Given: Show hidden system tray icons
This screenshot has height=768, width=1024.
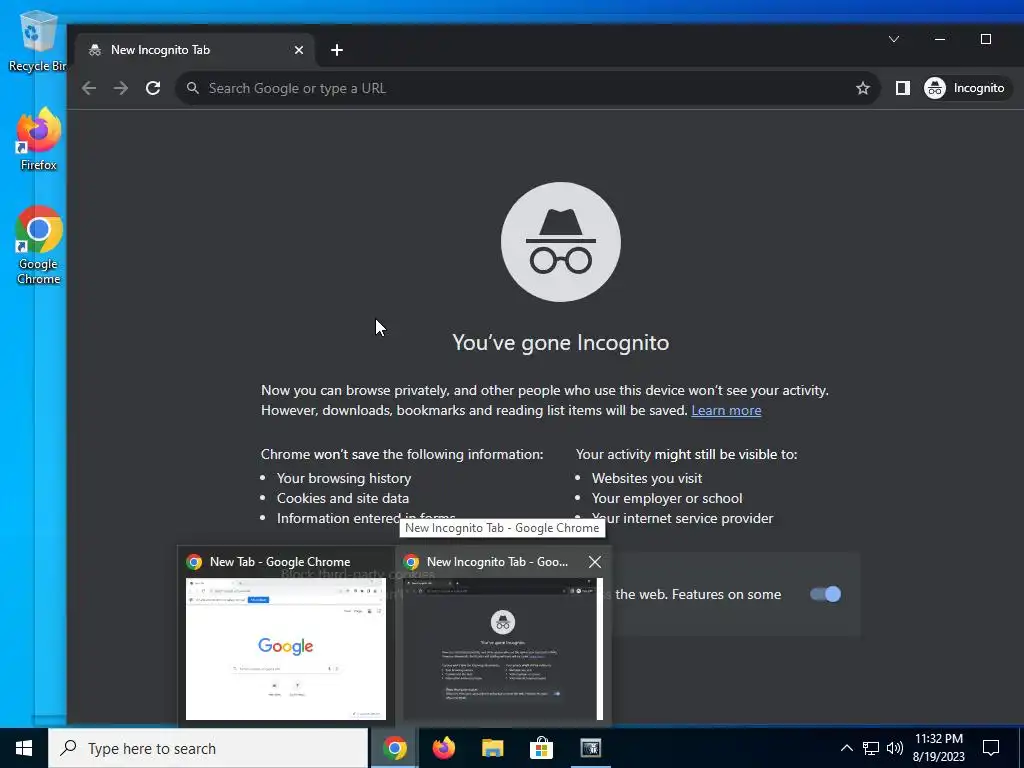Looking at the screenshot, I should pyautogui.click(x=846, y=748).
